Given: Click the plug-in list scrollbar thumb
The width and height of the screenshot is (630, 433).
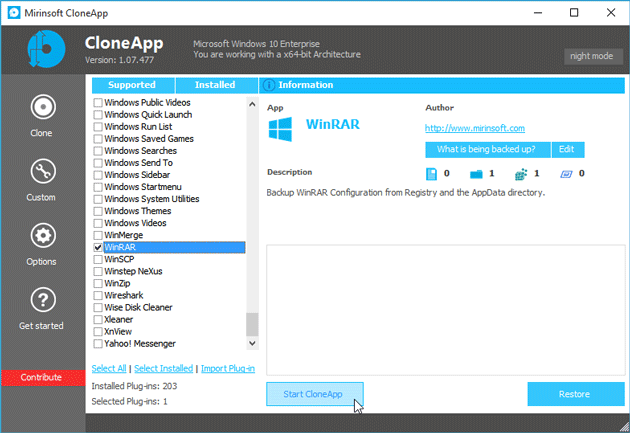Looking at the screenshot, I should pos(252,324).
